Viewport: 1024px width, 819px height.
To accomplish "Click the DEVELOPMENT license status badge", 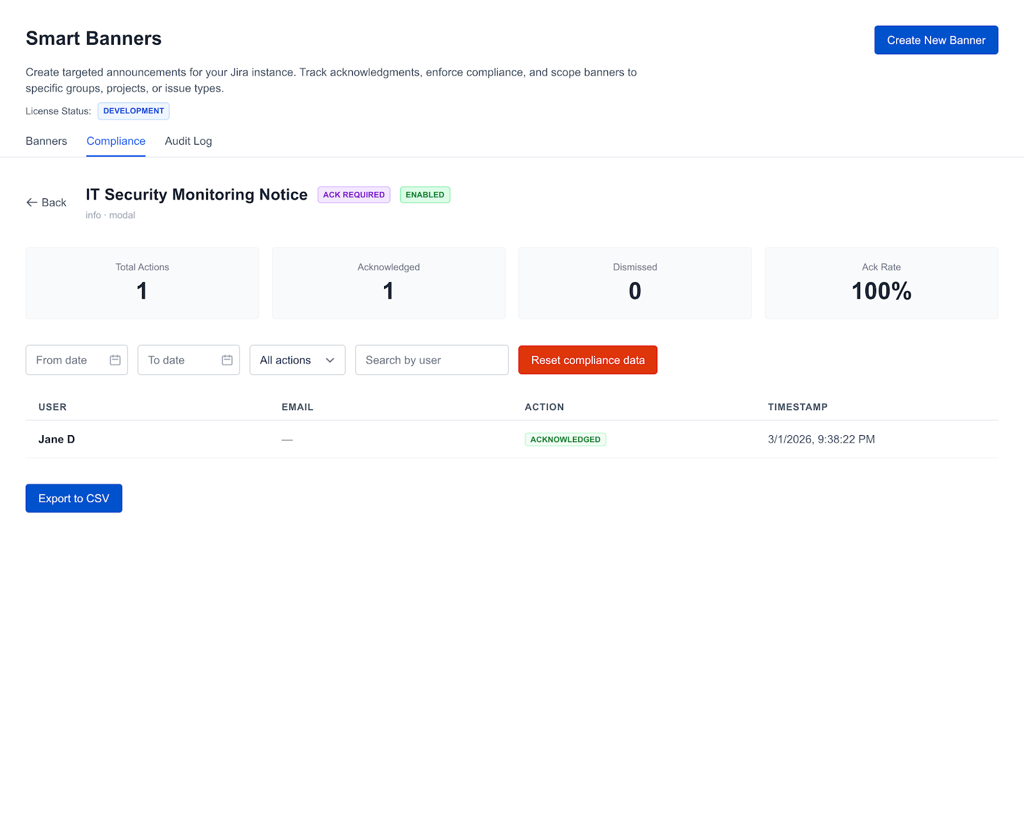I will (x=133, y=111).
